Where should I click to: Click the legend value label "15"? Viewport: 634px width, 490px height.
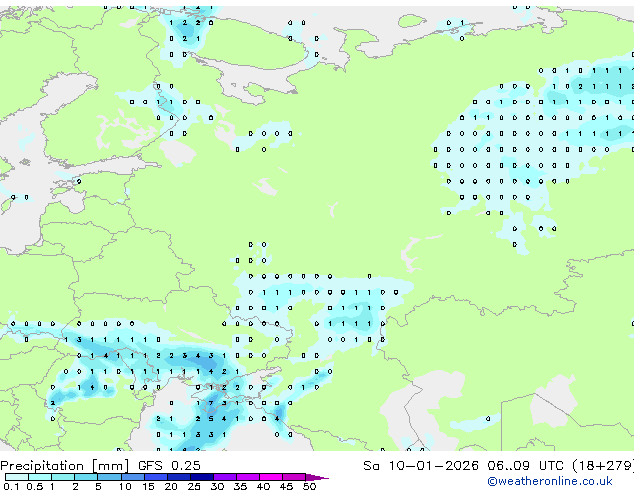coord(148,486)
